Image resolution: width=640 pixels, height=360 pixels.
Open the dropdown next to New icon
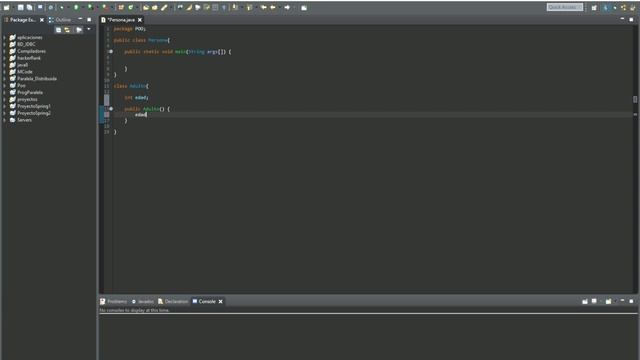13,7
